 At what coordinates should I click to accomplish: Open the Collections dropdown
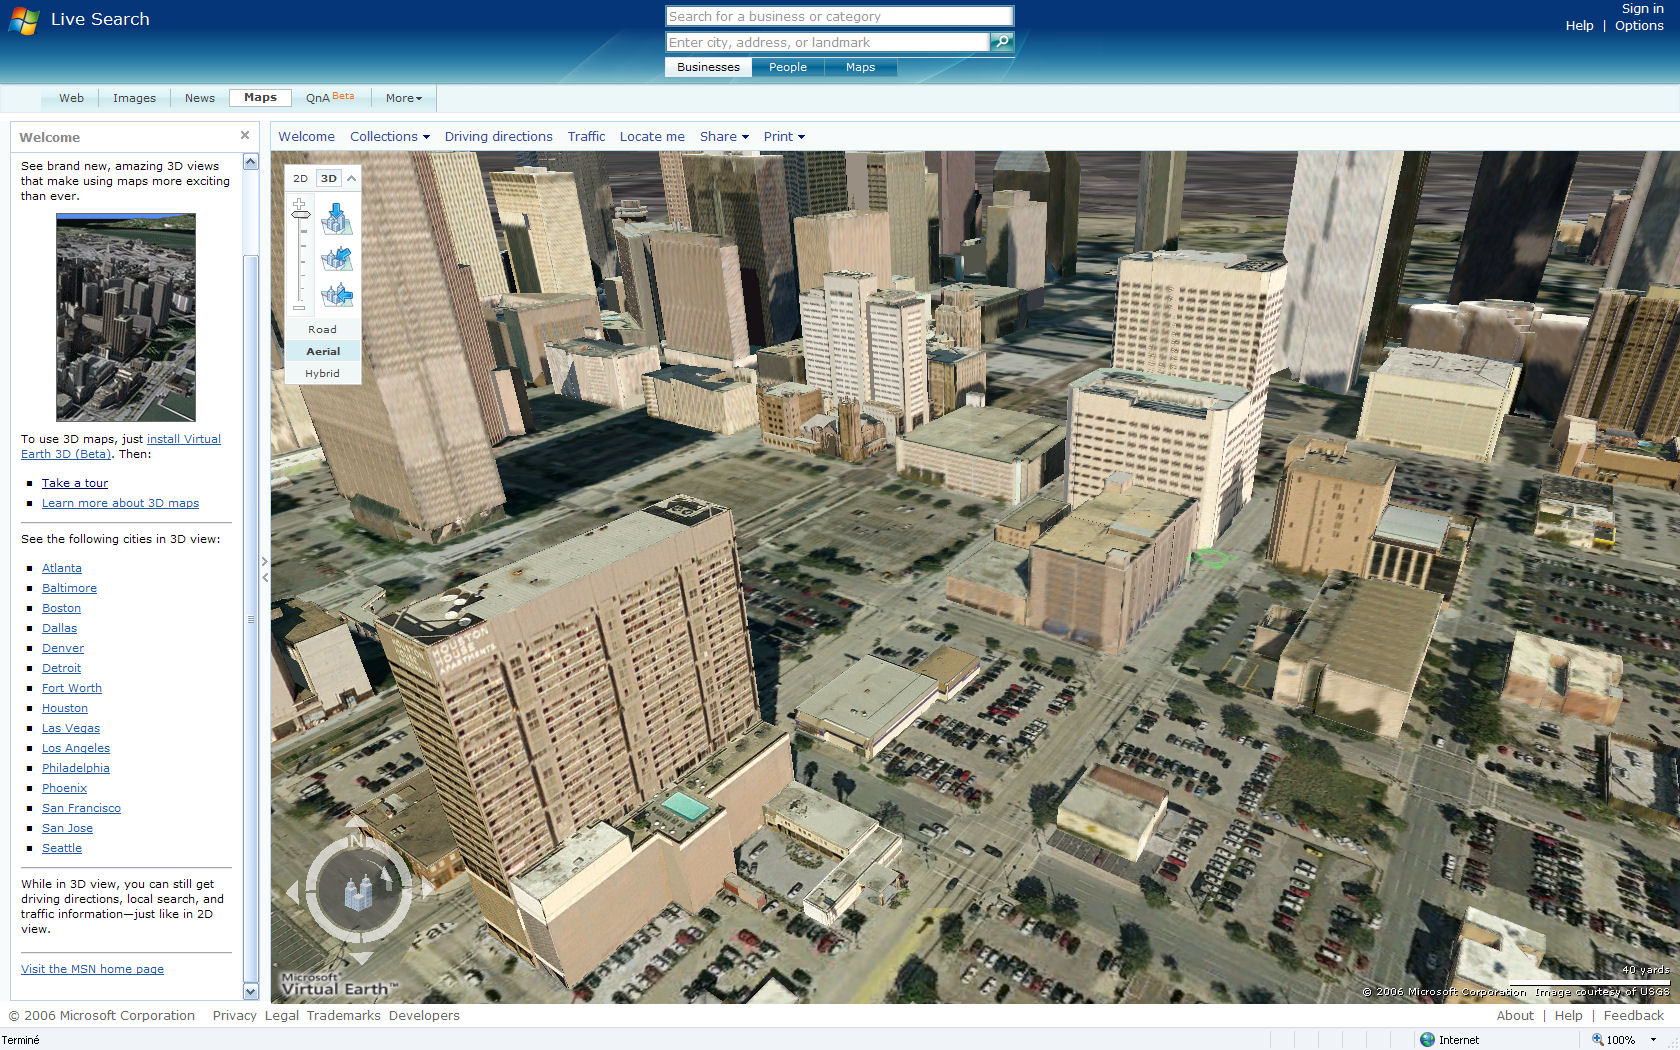pyautogui.click(x=389, y=136)
